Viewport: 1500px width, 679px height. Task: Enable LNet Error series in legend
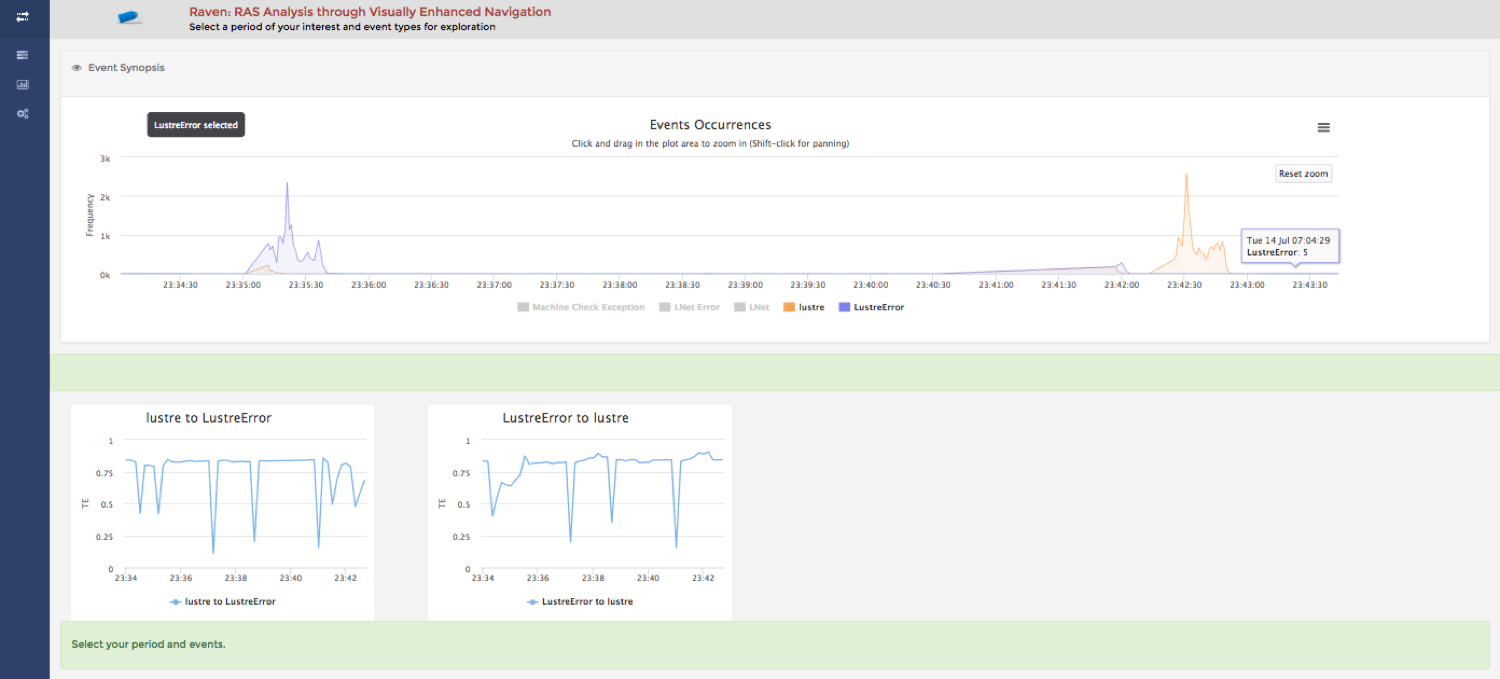[695, 307]
